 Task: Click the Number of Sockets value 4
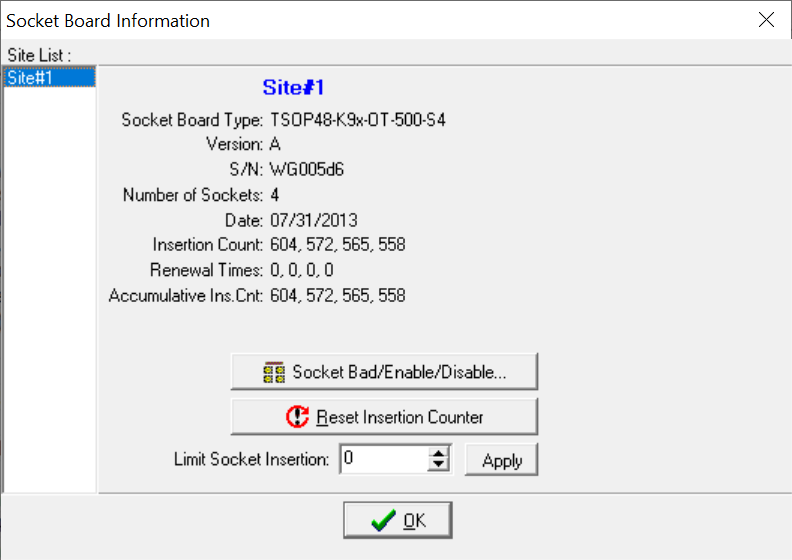[x=274, y=195]
